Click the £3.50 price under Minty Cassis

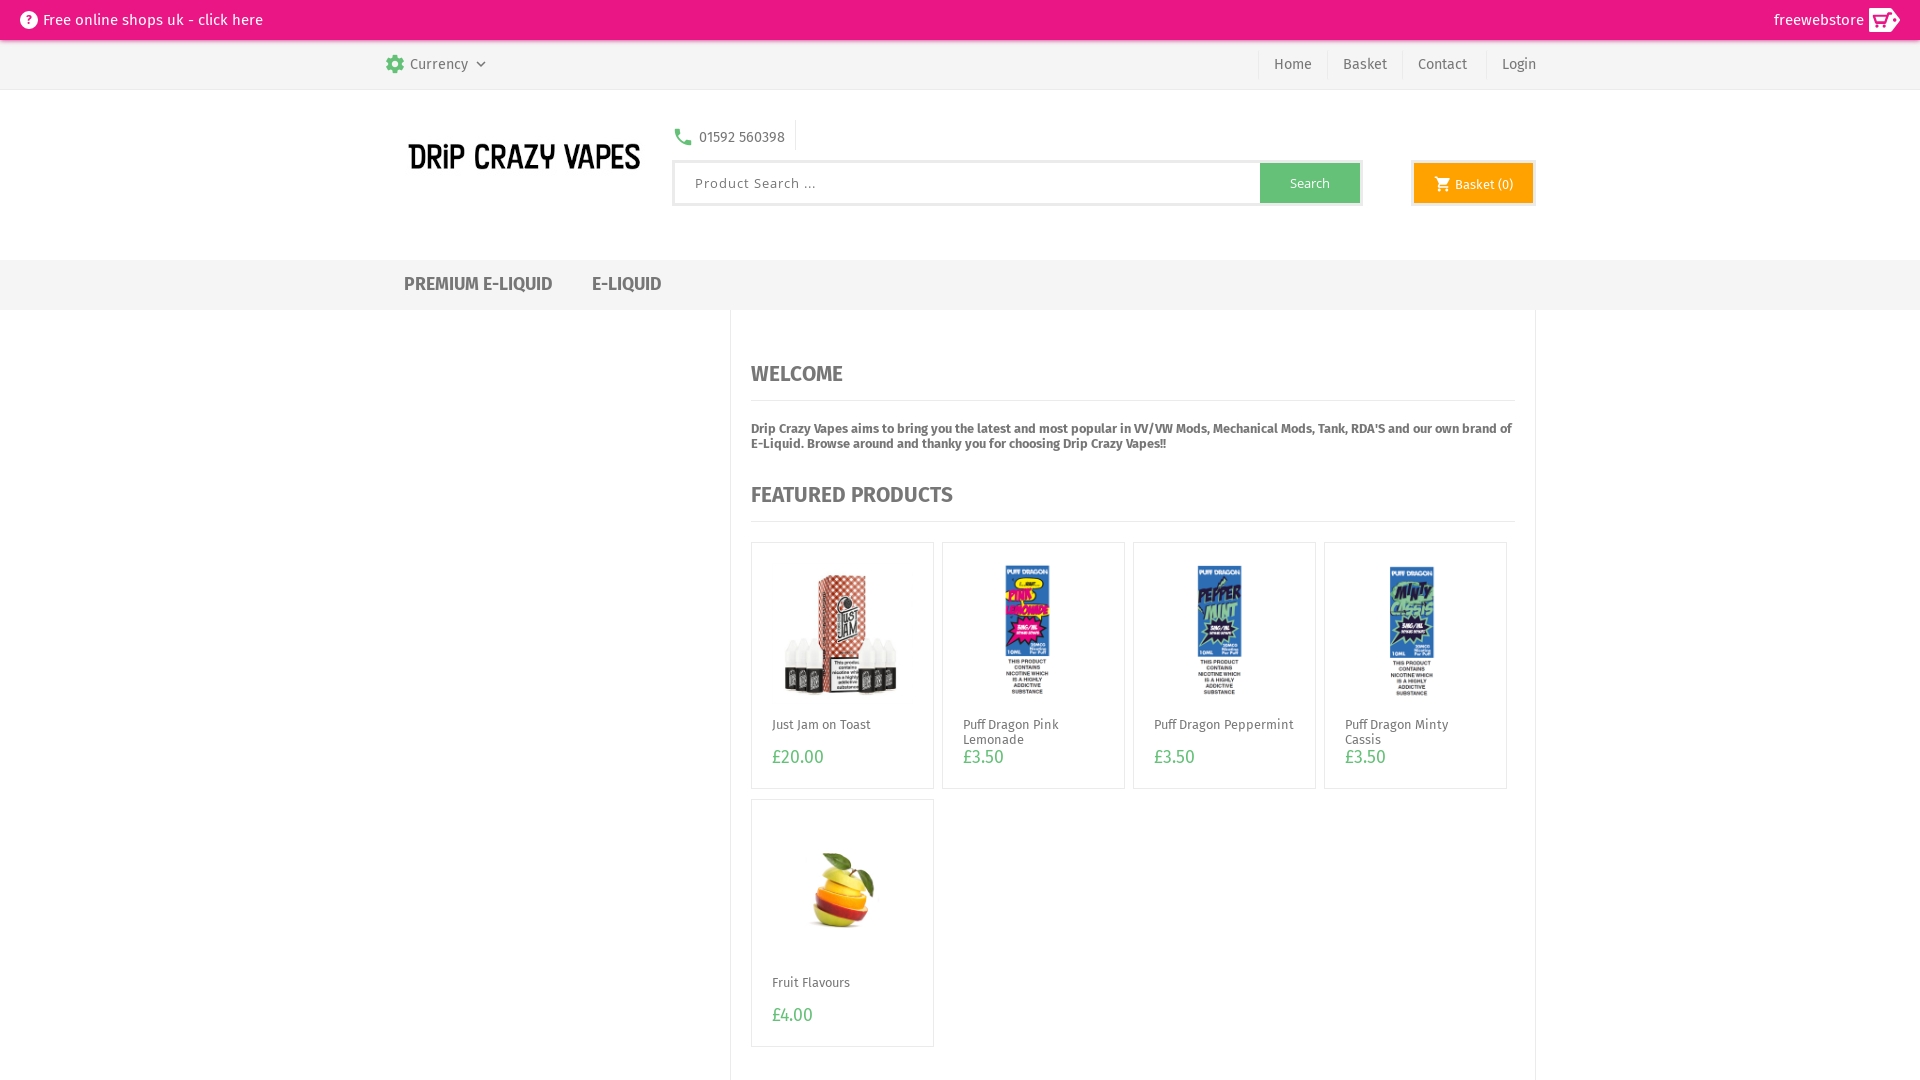click(x=1365, y=757)
